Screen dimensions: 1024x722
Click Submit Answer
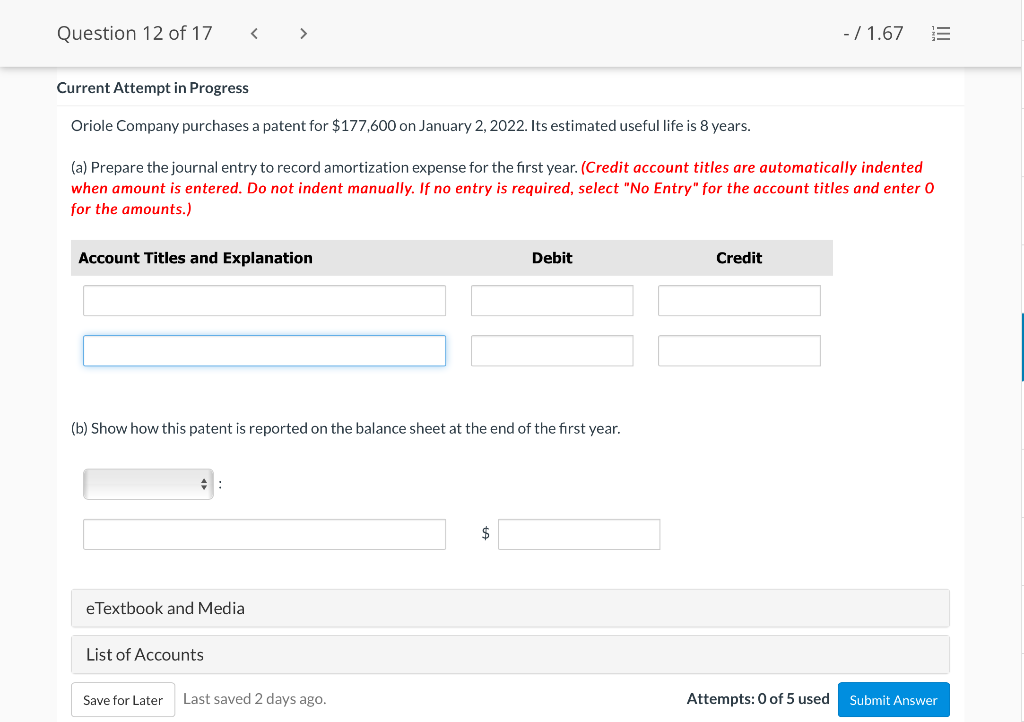893,699
